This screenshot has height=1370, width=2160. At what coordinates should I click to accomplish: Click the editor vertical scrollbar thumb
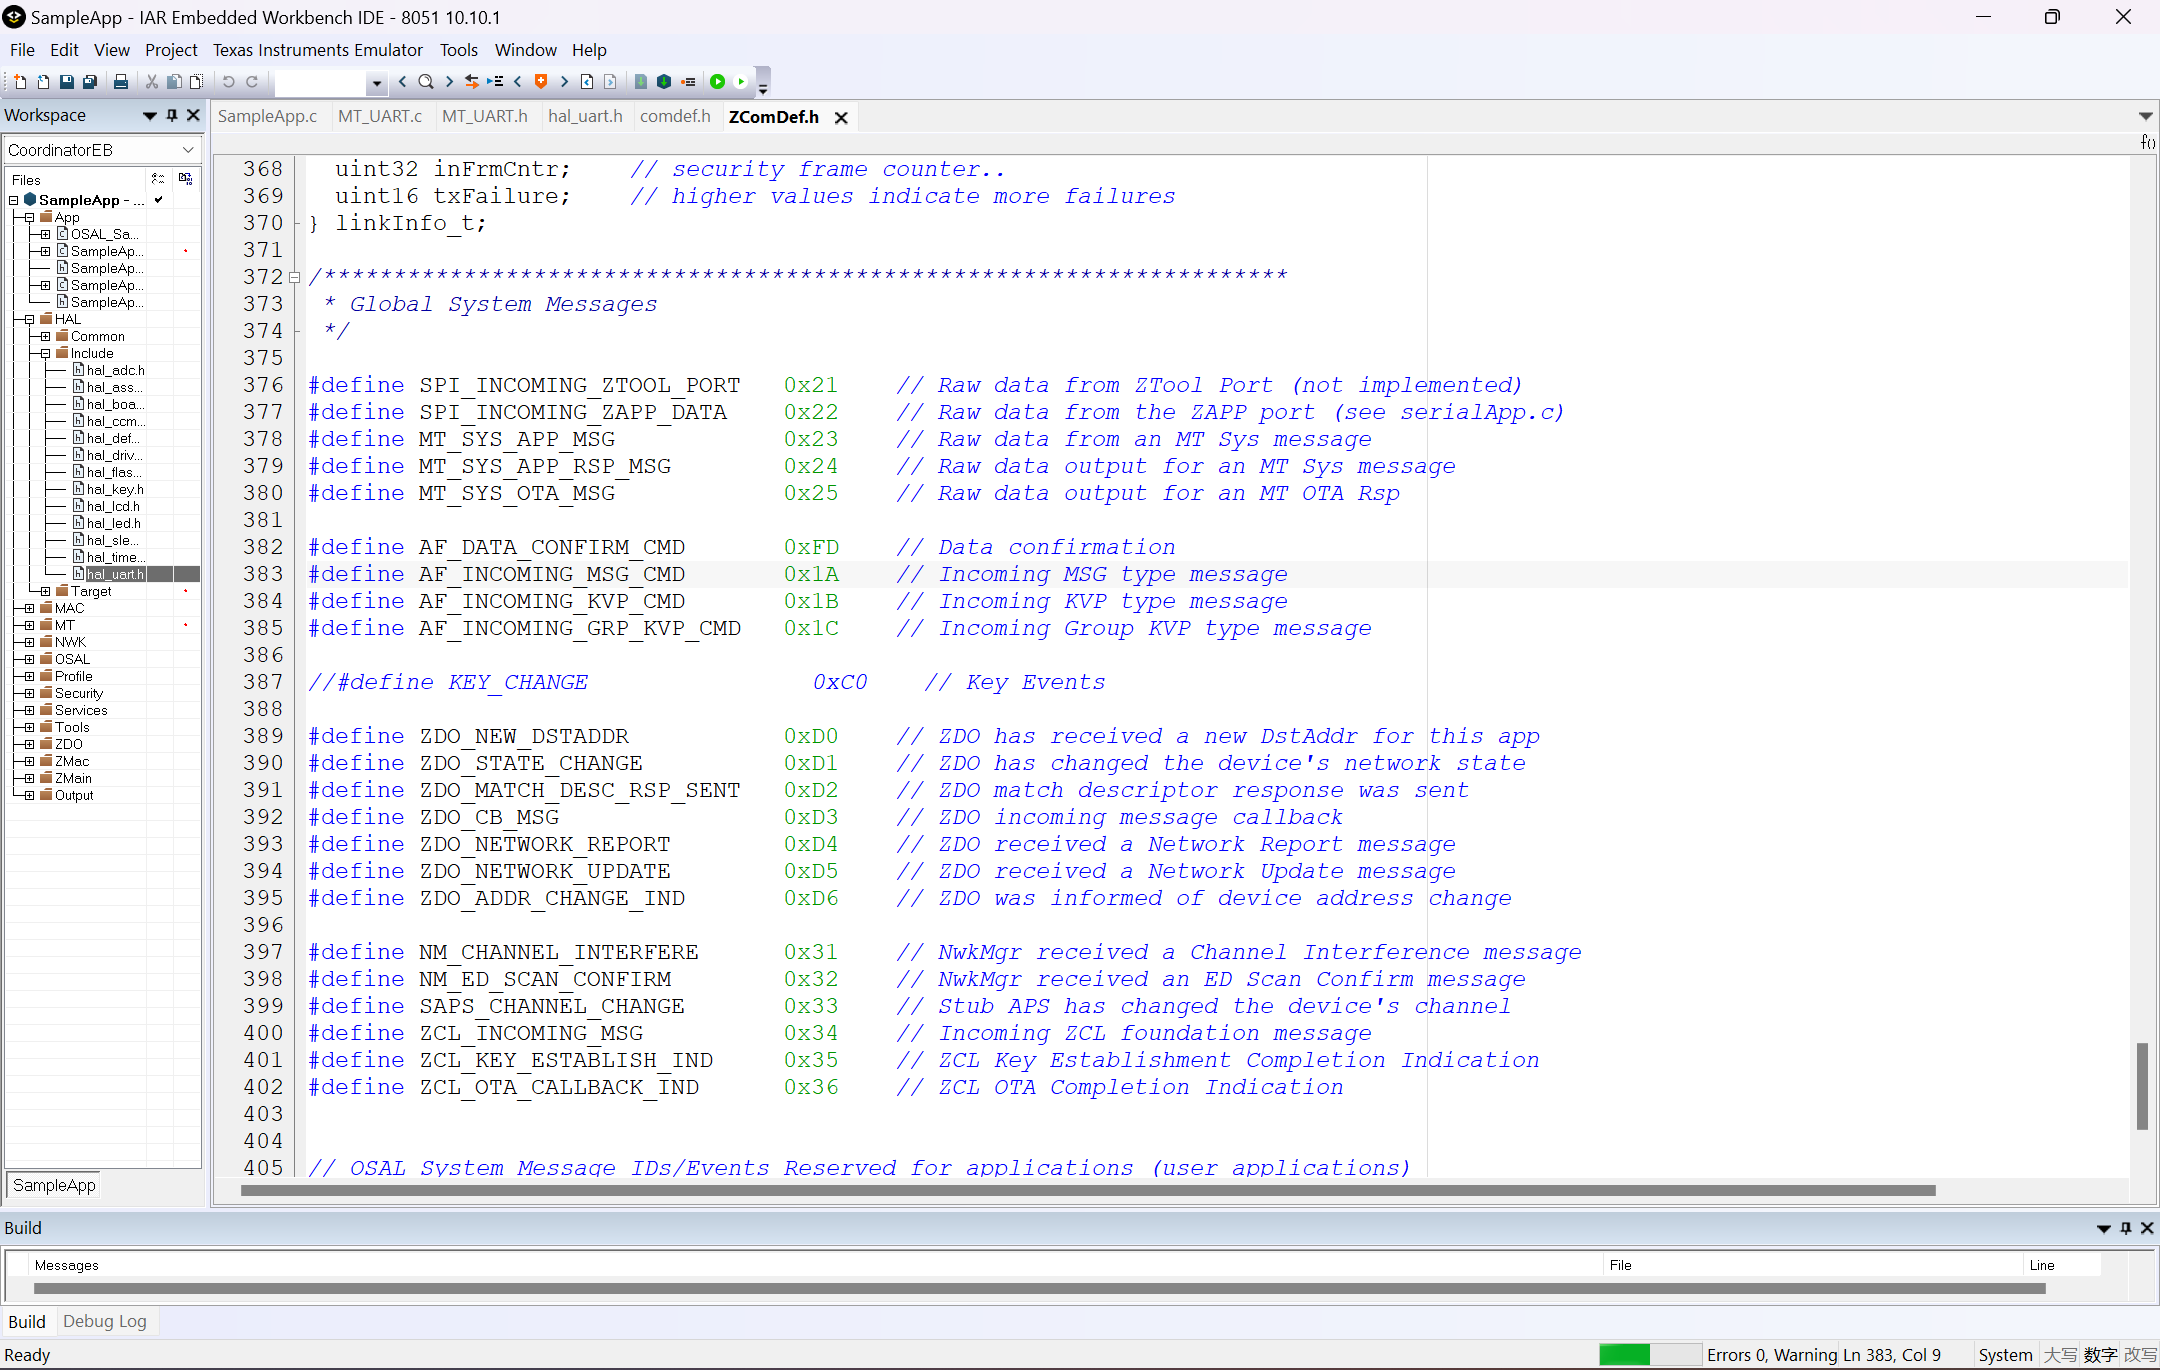click(x=2142, y=1085)
